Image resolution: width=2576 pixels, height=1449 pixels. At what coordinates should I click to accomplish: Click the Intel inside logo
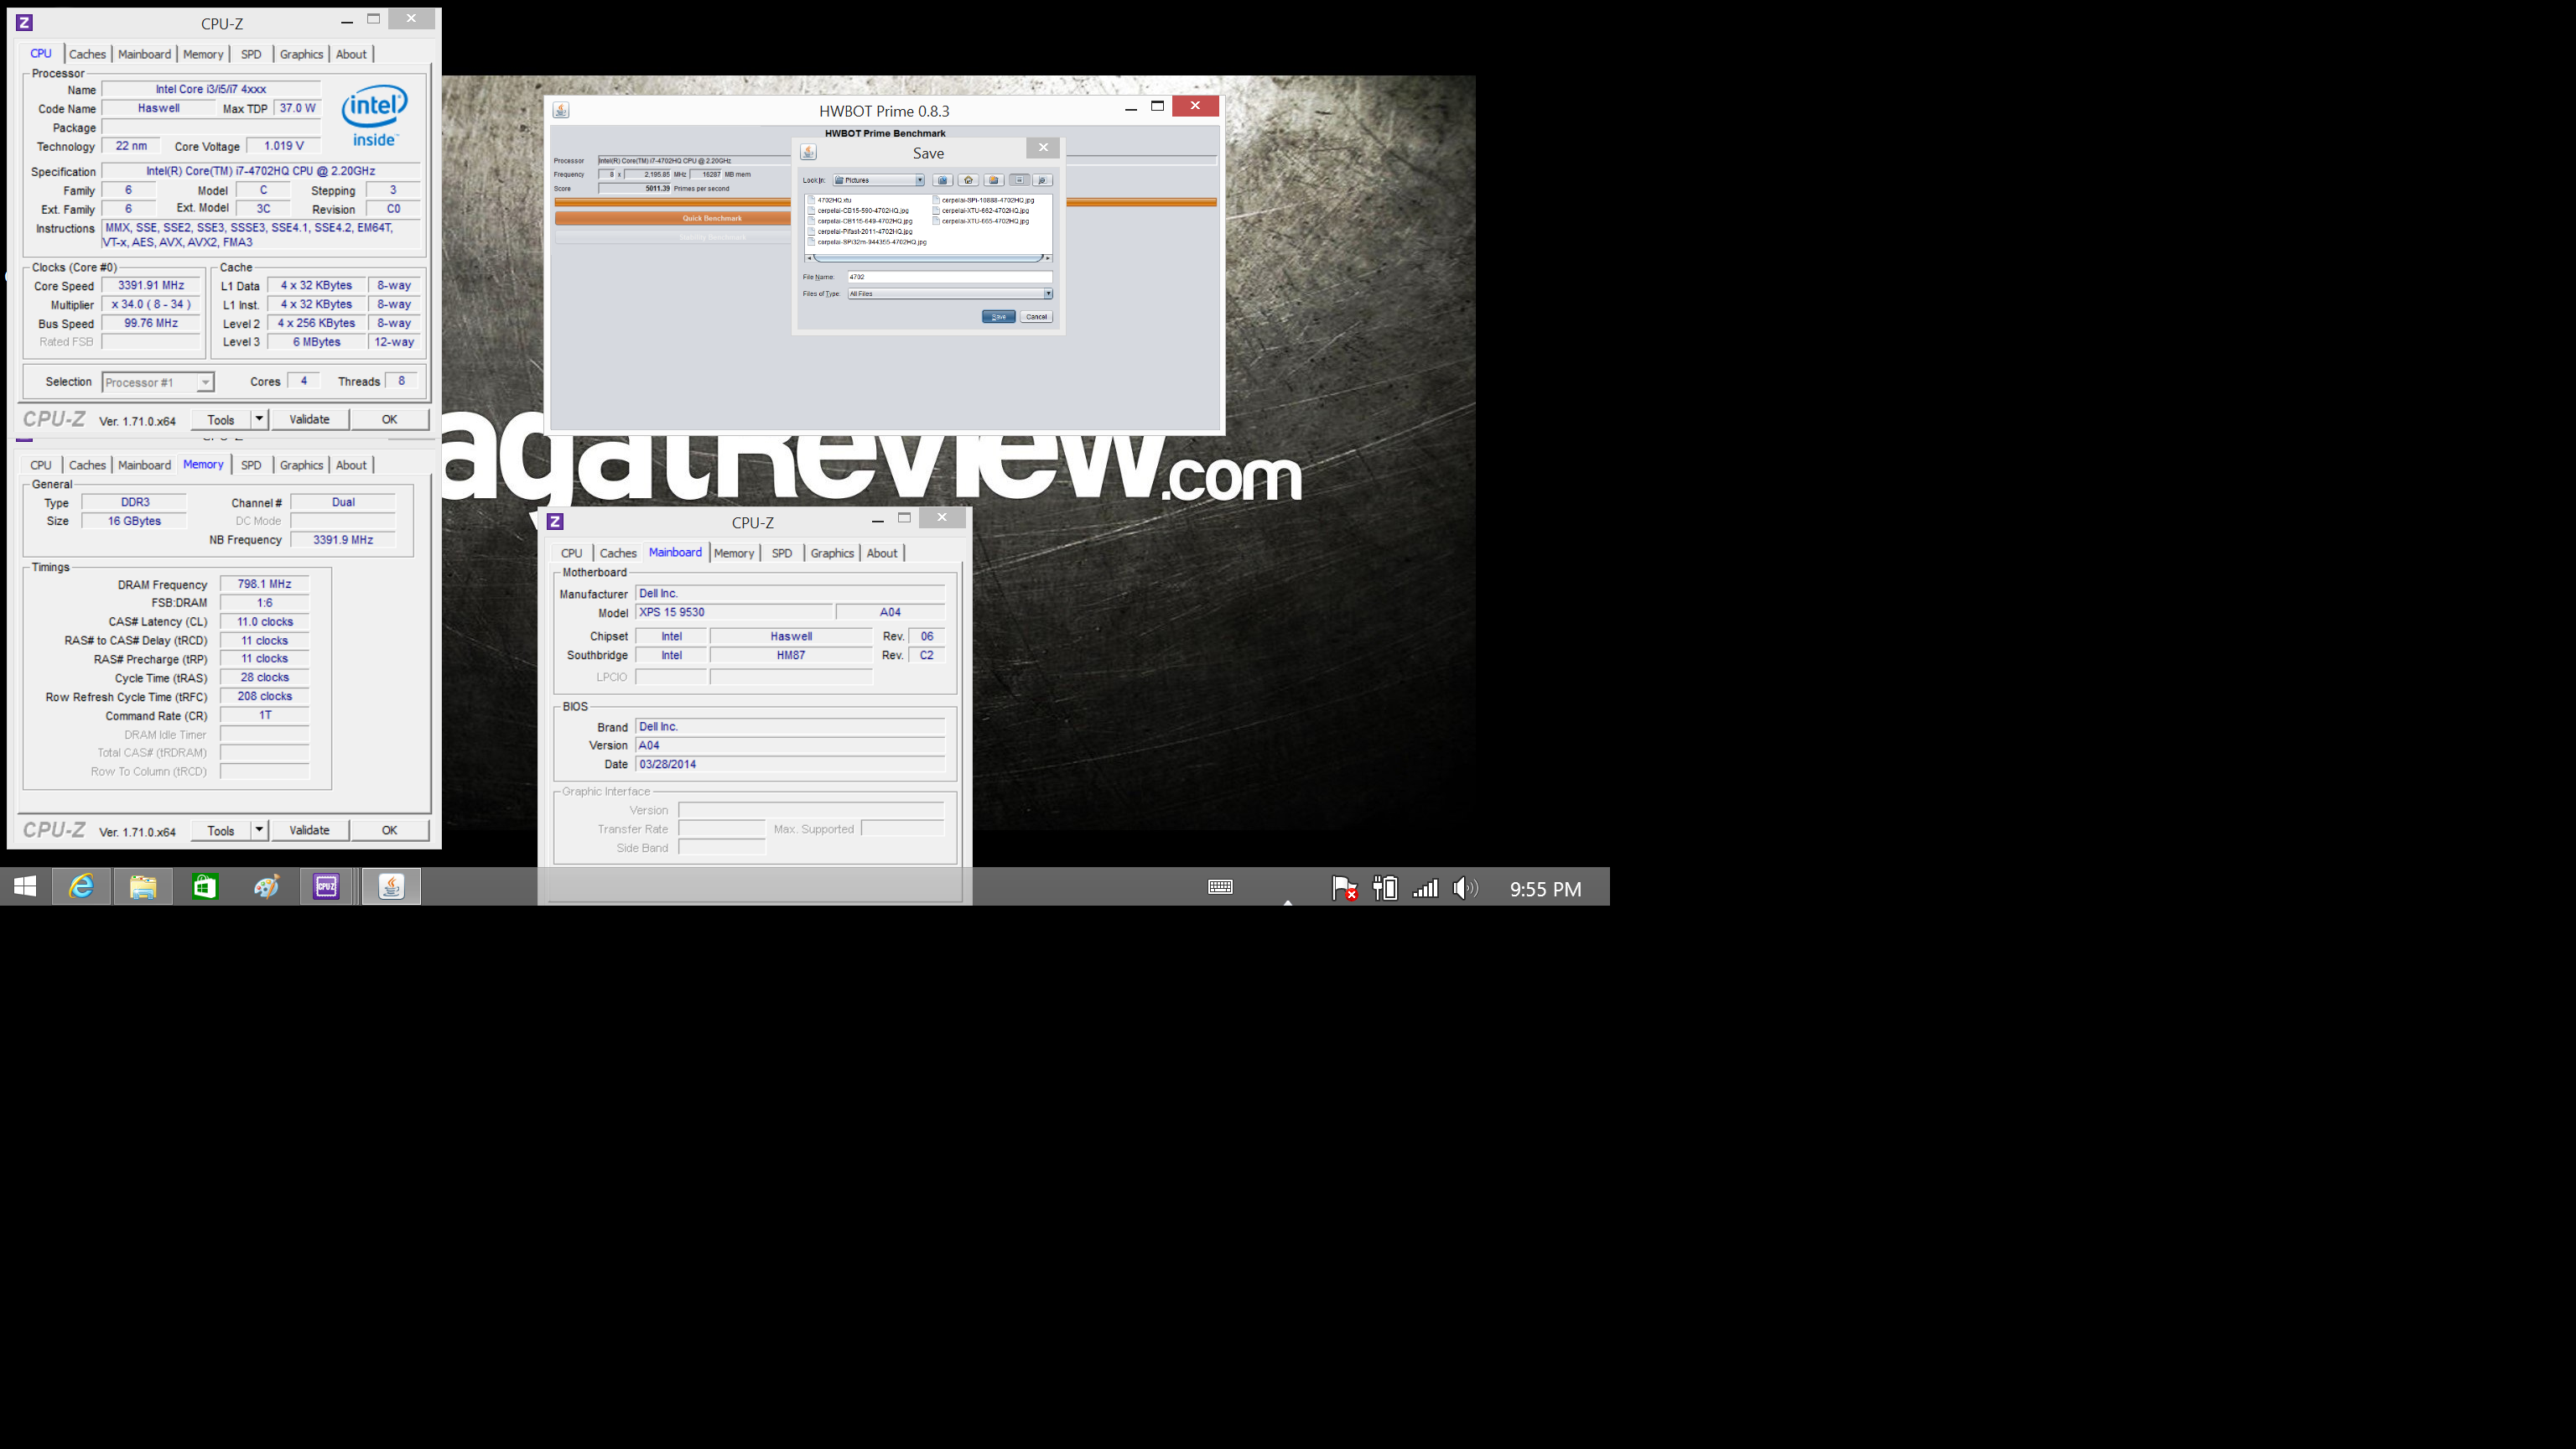(x=375, y=116)
